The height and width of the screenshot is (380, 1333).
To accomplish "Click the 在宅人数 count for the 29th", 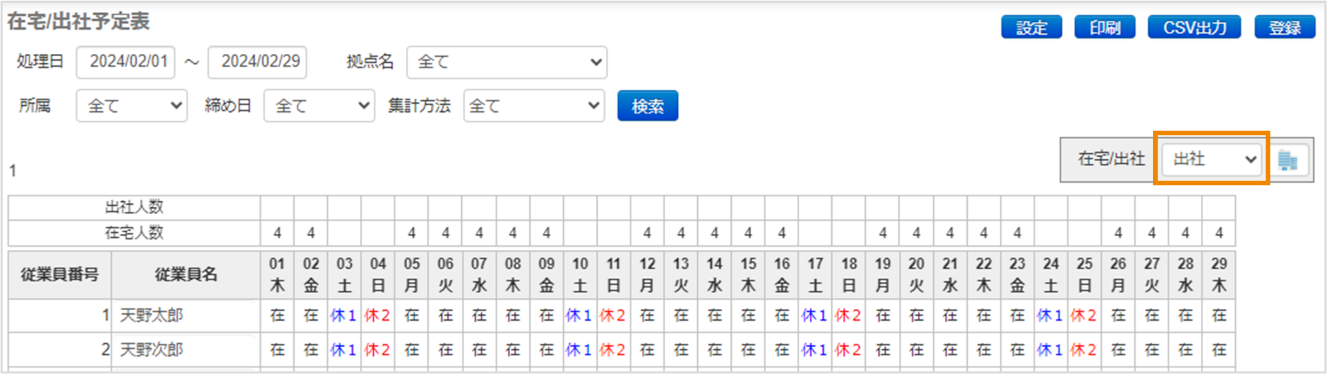I will point(1218,233).
